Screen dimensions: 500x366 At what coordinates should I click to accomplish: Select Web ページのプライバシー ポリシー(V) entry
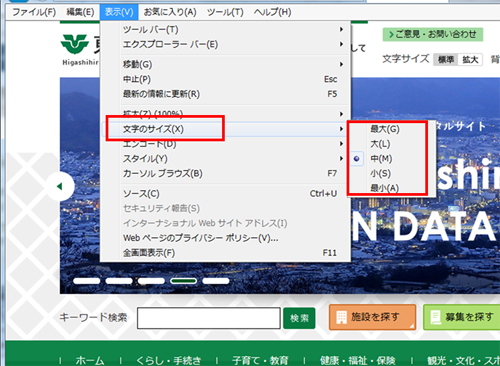[x=225, y=238]
